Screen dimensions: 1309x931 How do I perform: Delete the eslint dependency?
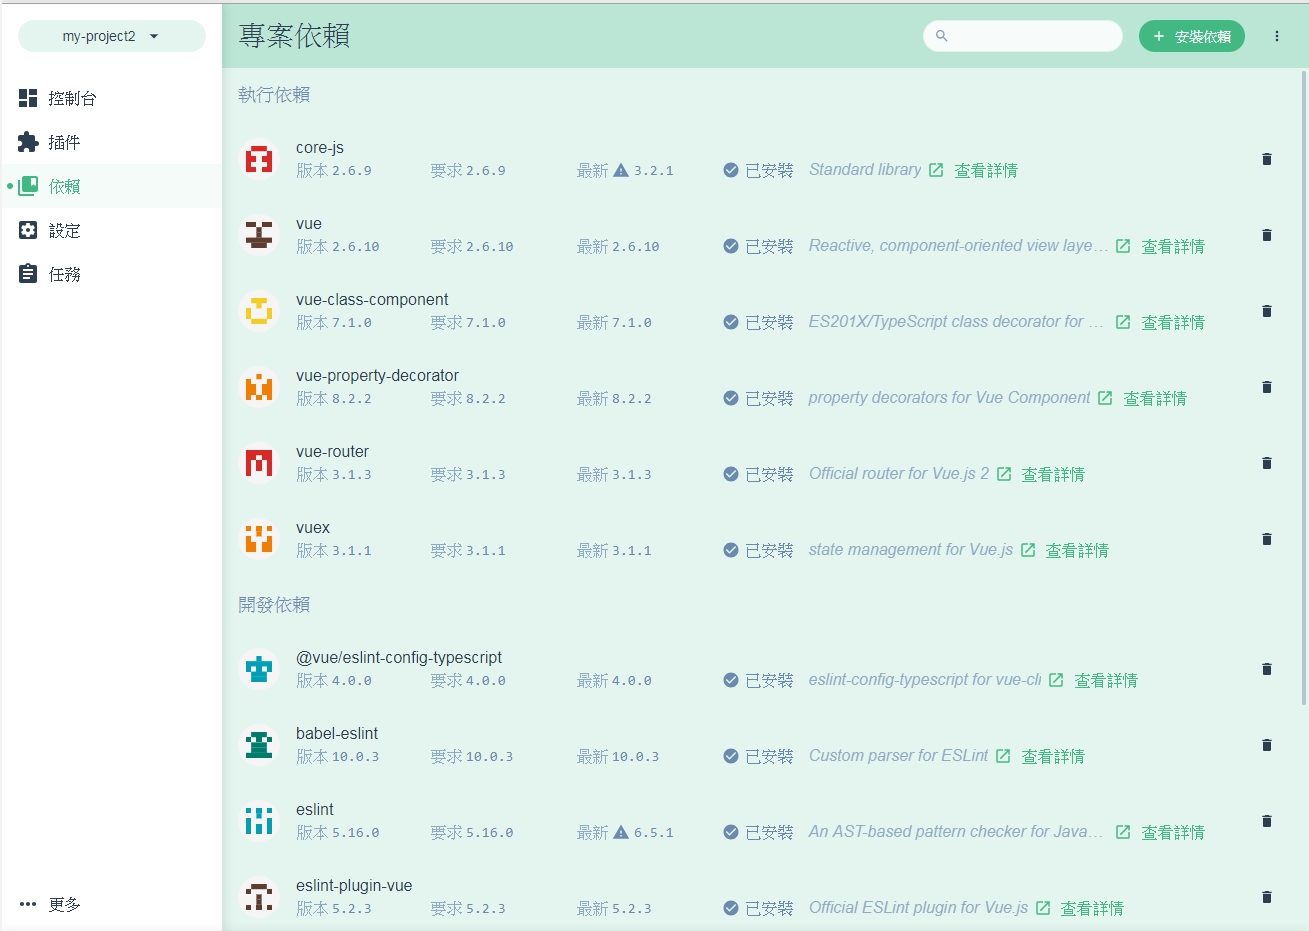tap(1267, 821)
